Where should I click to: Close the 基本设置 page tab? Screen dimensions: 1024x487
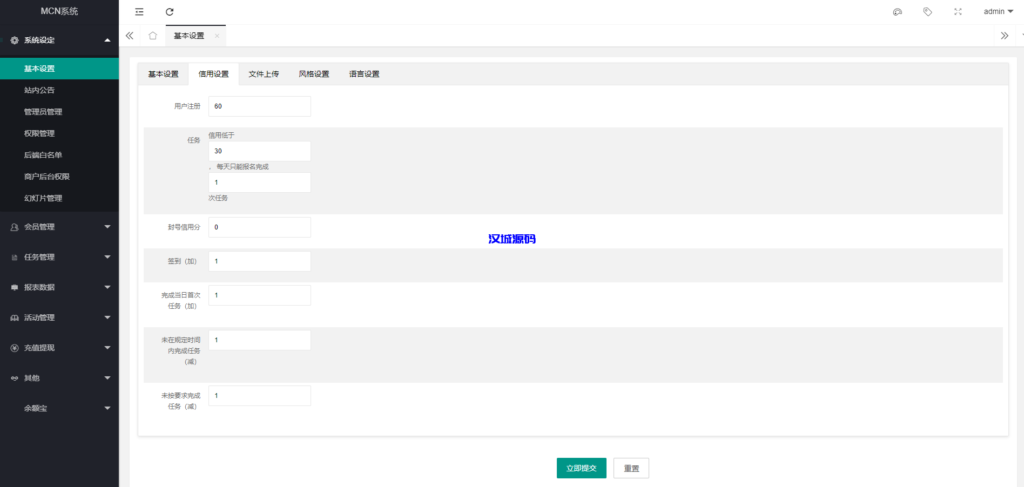[217, 36]
